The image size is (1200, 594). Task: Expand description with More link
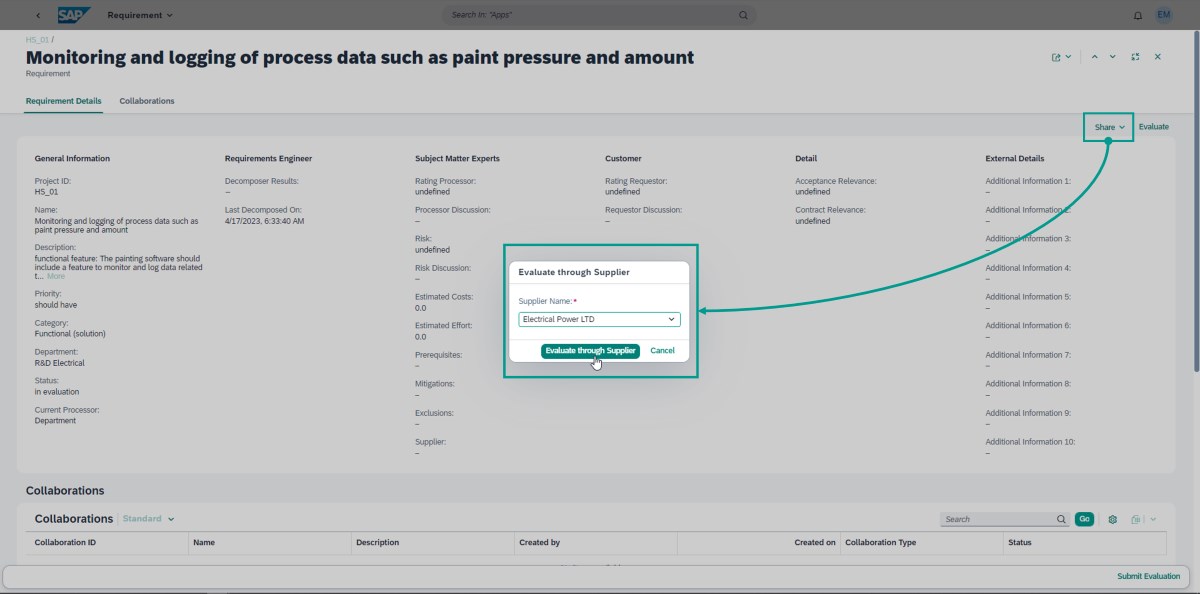point(56,276)
